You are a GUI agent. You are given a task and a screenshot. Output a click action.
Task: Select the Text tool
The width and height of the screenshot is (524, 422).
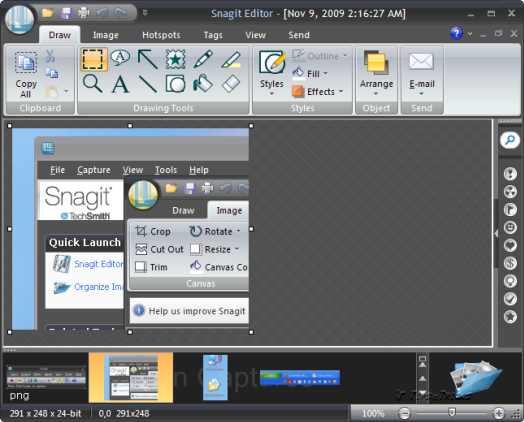(120, 84)
